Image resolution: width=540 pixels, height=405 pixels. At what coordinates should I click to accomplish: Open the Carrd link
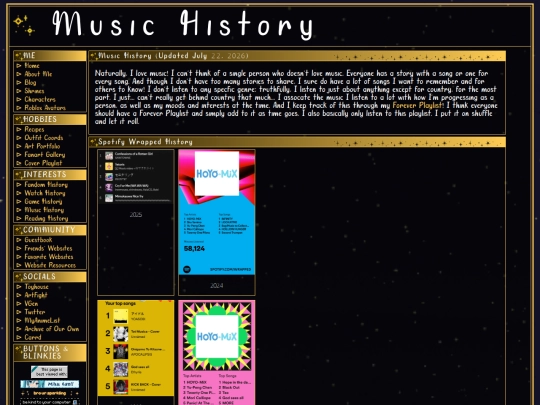coord(33,337)
